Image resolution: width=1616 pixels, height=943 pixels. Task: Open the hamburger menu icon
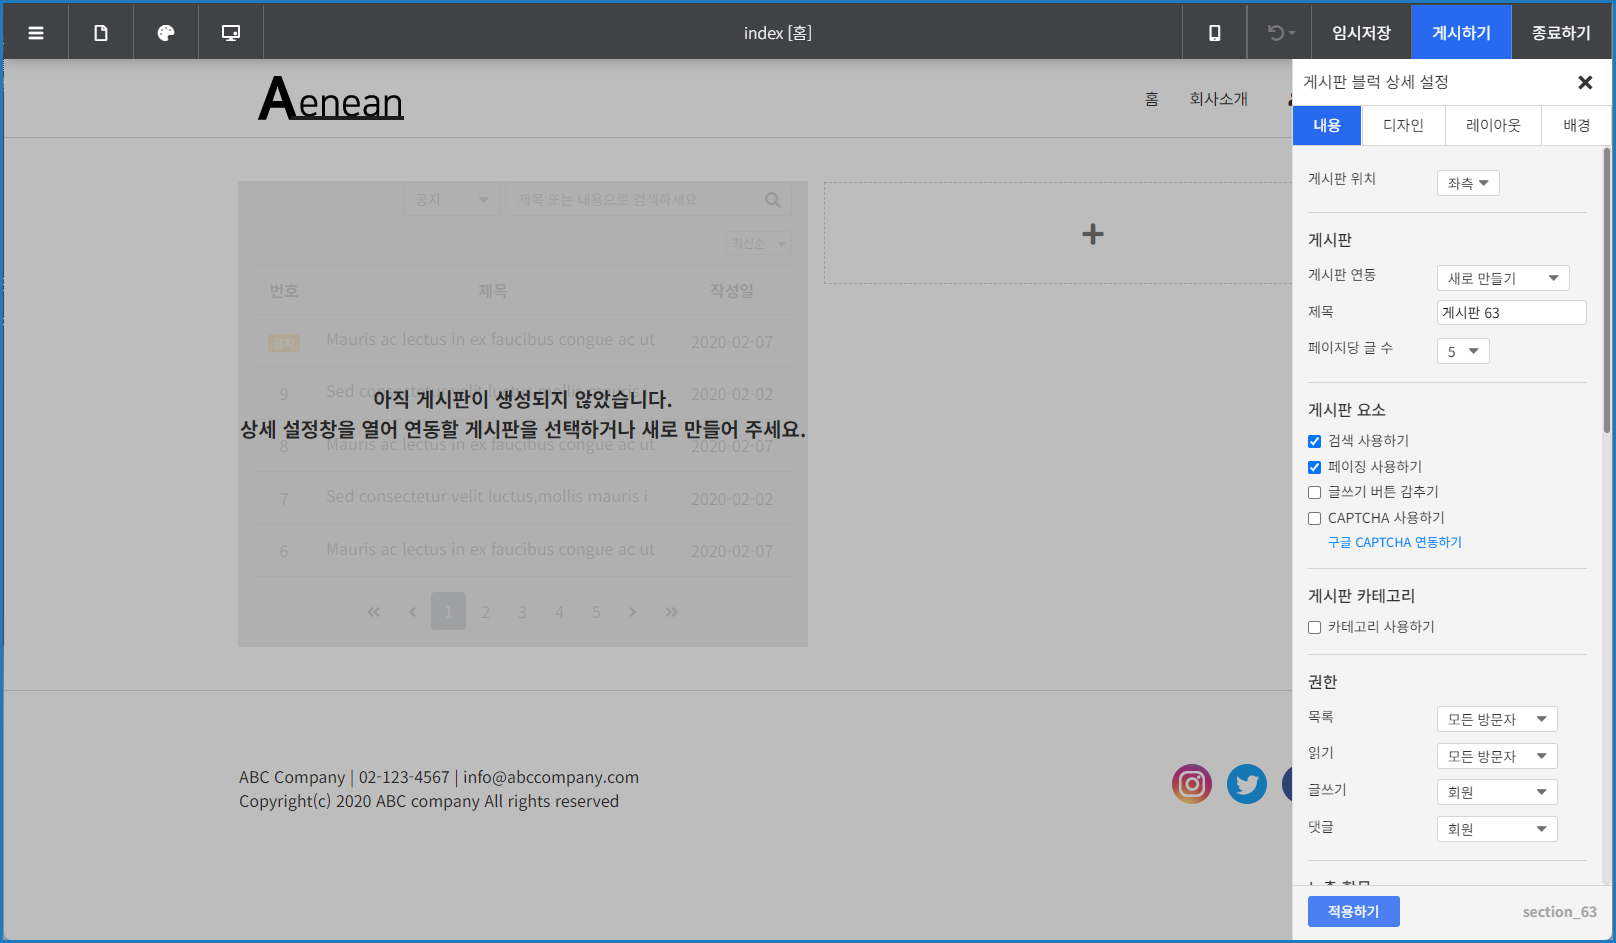(x=36, y=33)
